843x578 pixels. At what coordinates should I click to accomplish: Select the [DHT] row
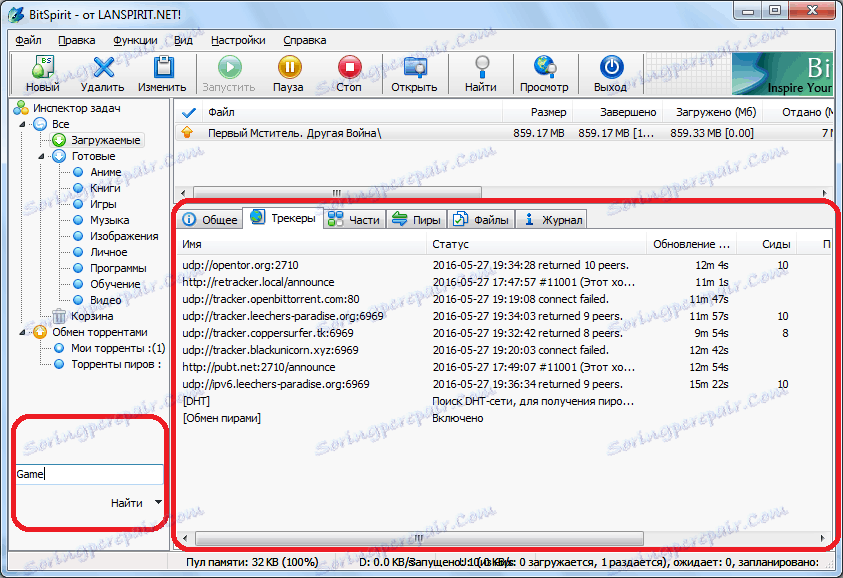coord(196,401)
